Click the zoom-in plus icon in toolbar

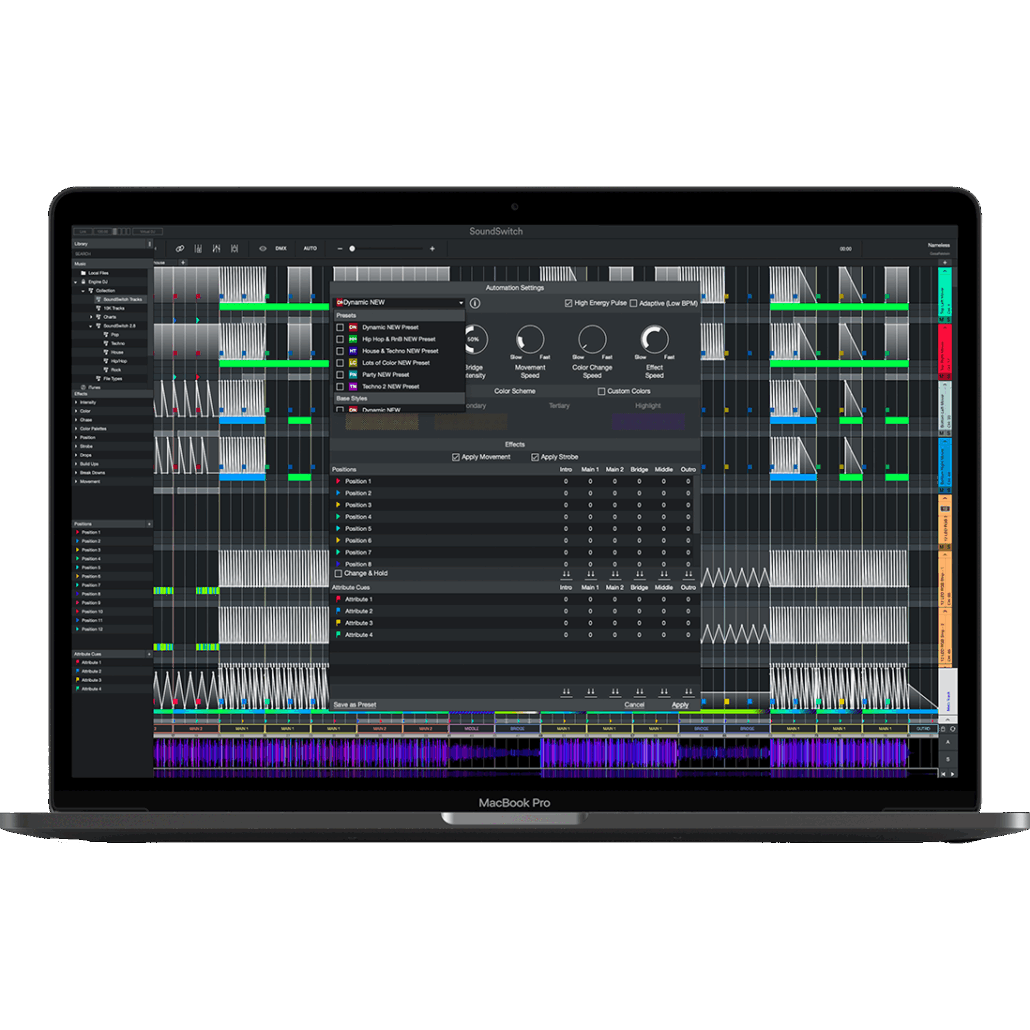point(432,248)
